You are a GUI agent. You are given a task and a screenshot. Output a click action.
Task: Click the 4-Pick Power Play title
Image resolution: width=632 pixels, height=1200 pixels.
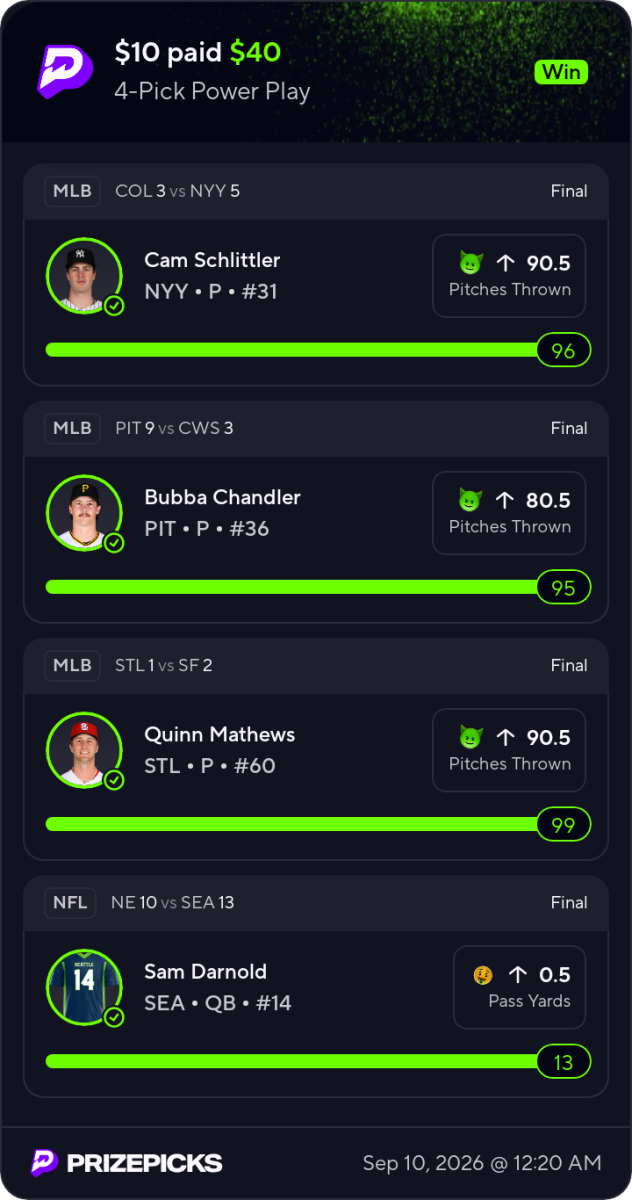click(212, 92)
